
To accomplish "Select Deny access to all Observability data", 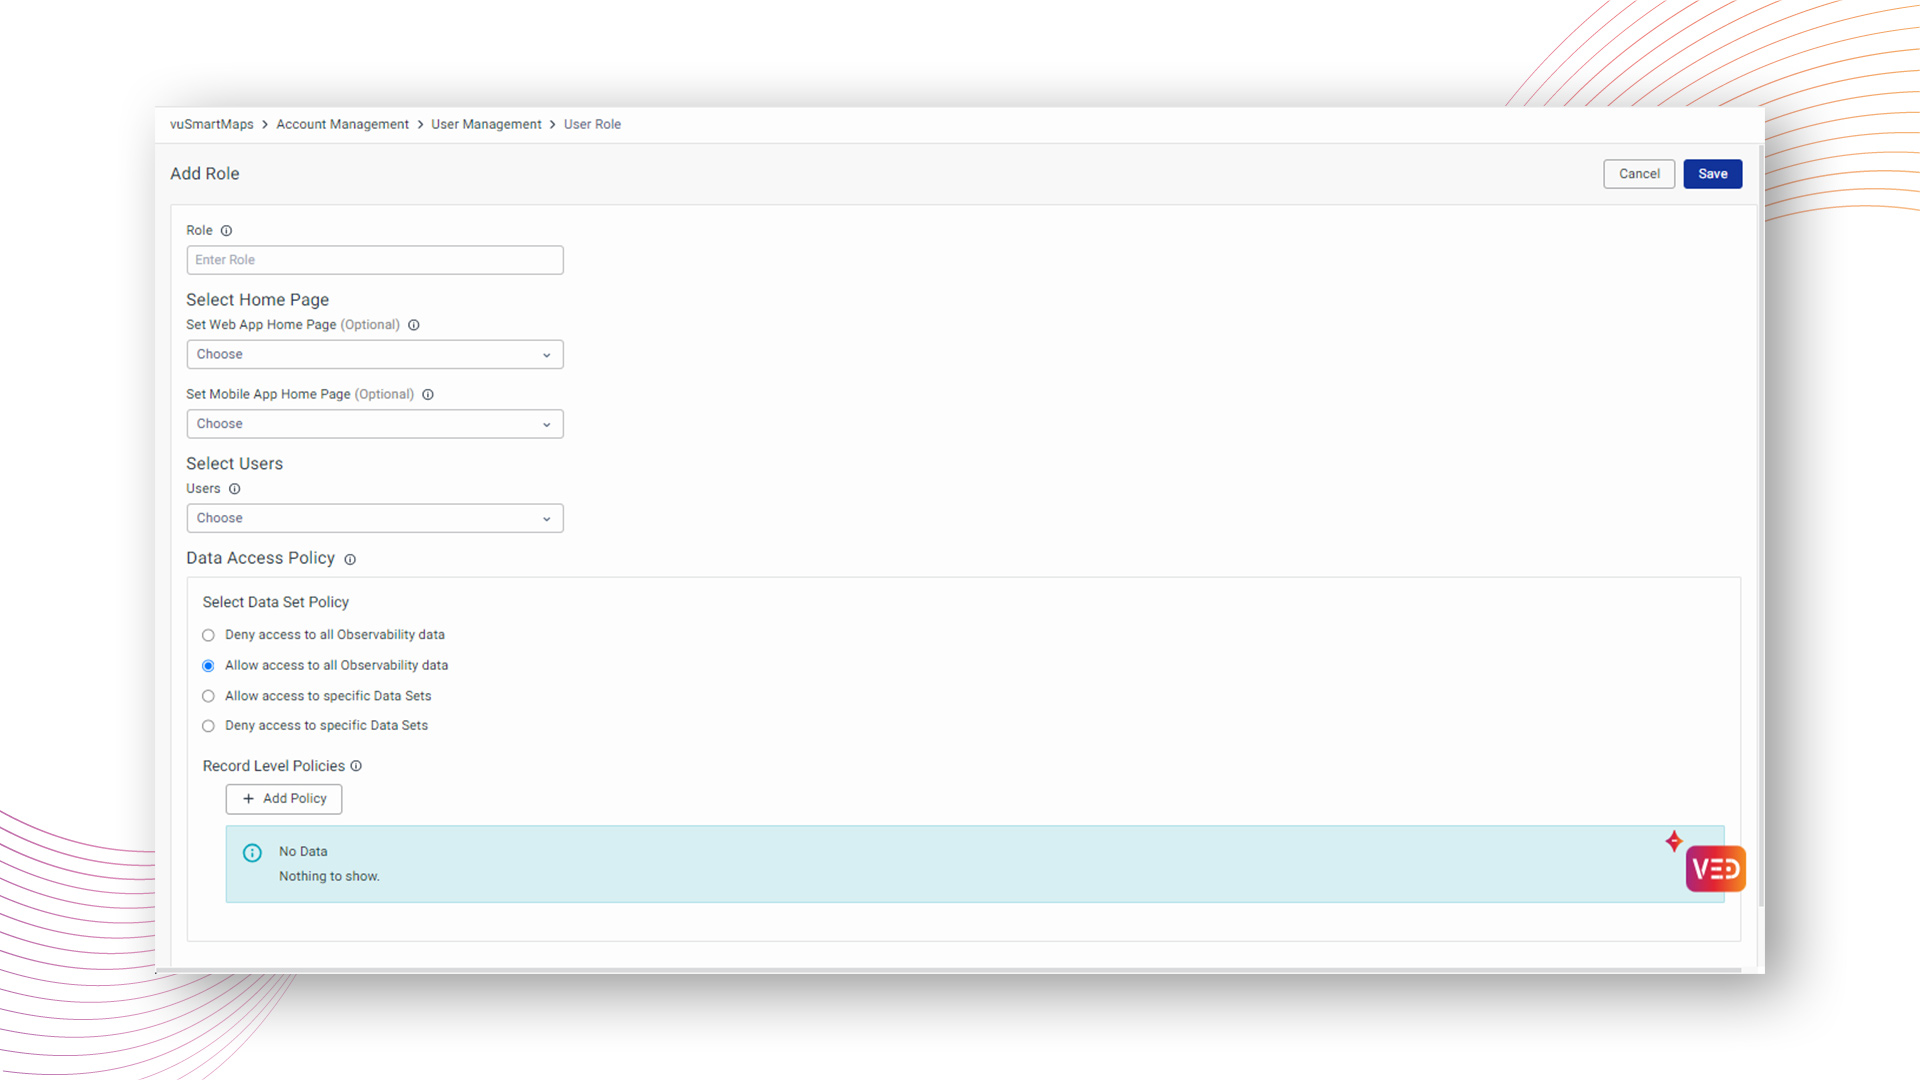I will 208,635.
